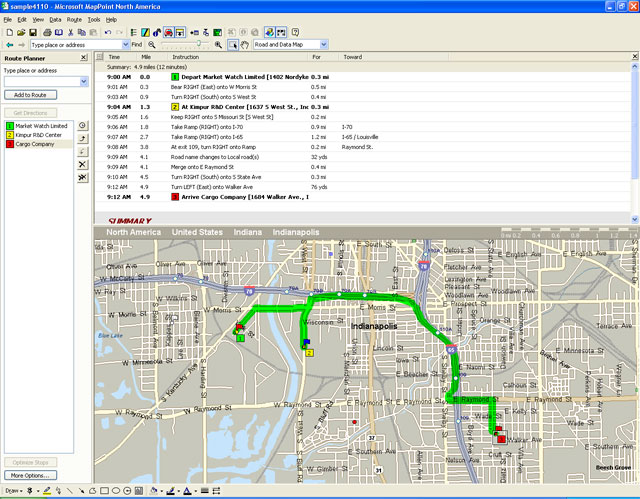This screenshot has width=640, height=499.
Task: Expand the Route Planner address combo box
Action: click(x=84, y=82)
